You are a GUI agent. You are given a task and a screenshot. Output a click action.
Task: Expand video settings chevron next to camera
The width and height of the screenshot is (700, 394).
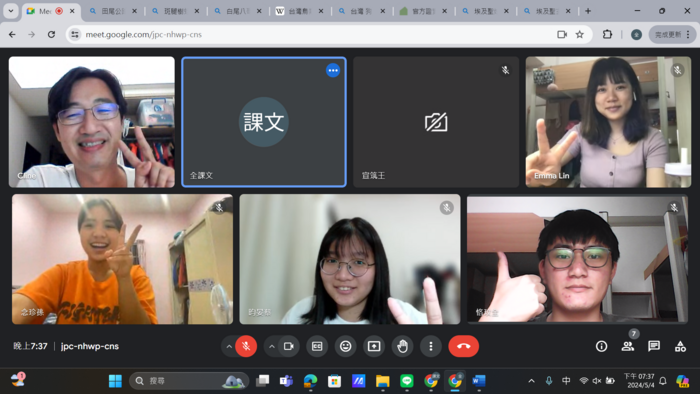[x=271, y=346]
